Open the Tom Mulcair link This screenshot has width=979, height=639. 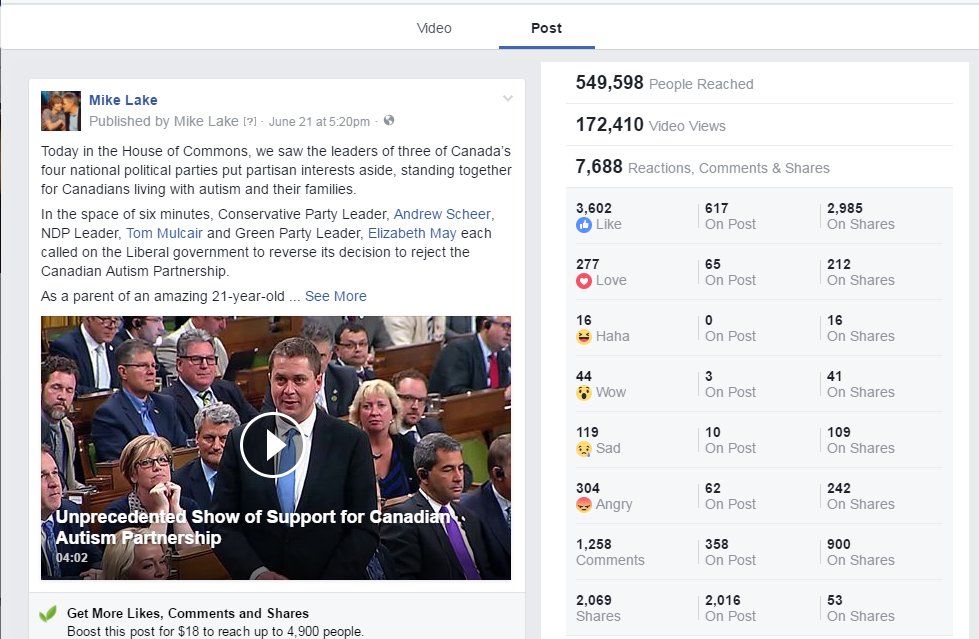[x=164, y=234]
